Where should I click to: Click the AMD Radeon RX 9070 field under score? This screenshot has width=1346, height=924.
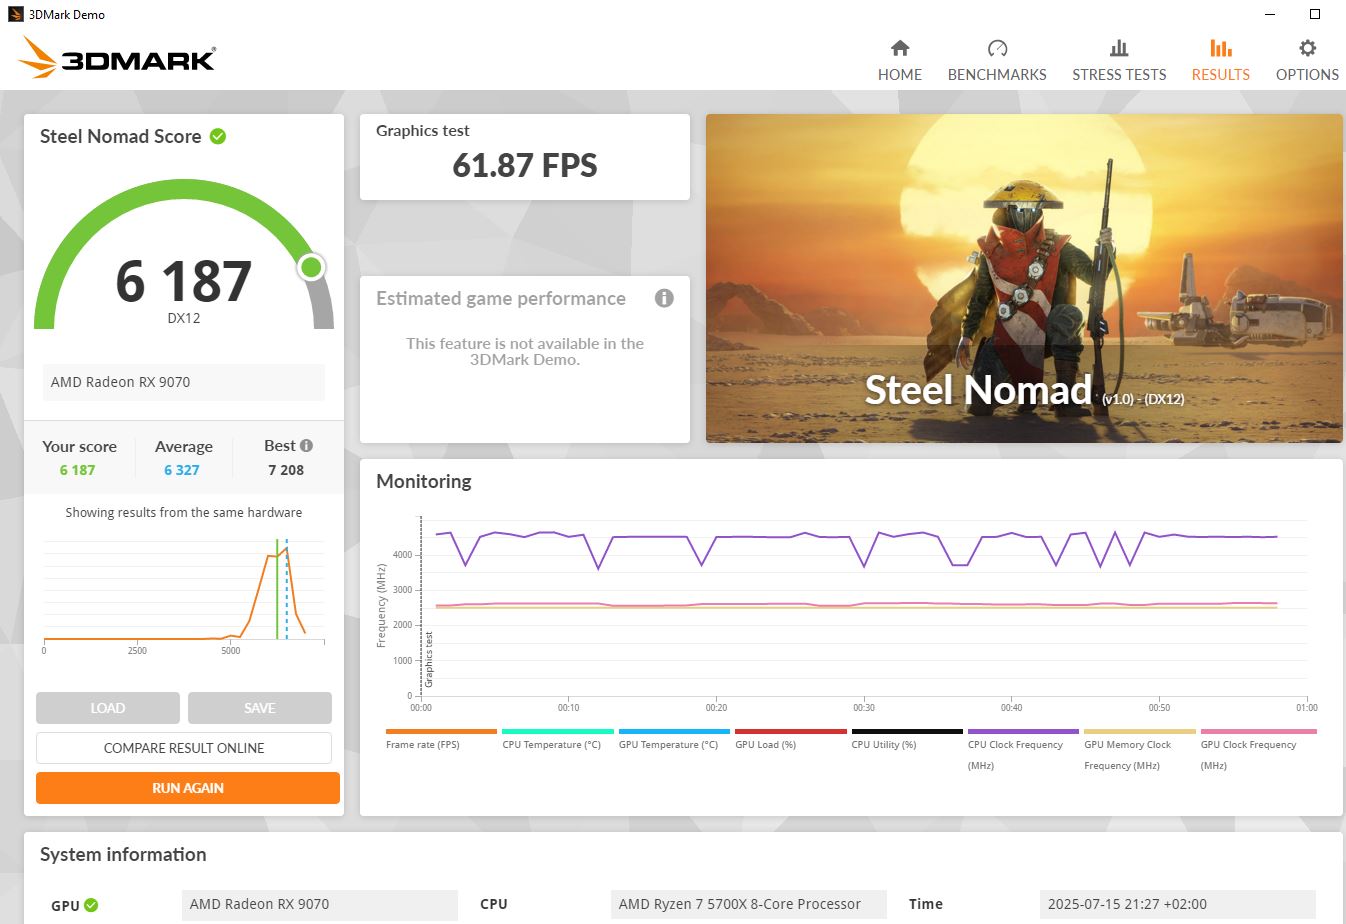tap(184, 382)
